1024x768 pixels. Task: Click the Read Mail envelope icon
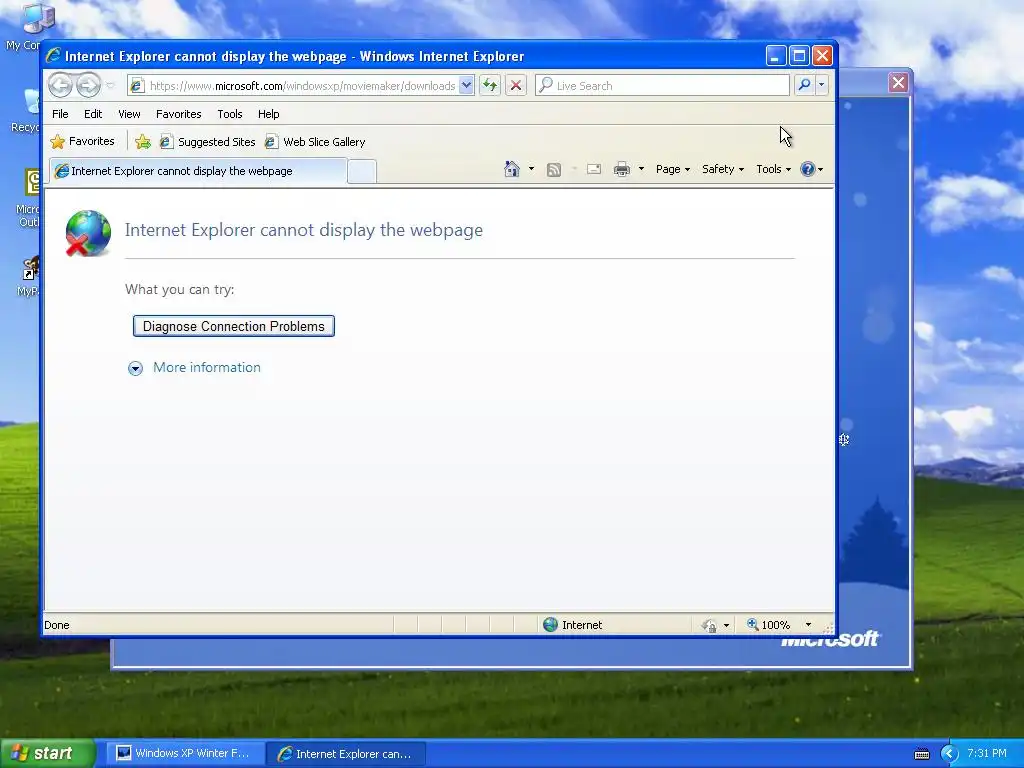click(594, 169)
